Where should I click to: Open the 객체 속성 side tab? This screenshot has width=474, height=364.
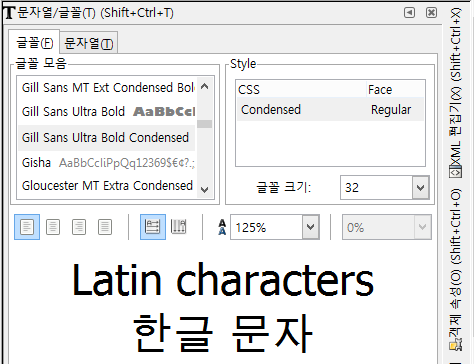[x=456, y=270]
